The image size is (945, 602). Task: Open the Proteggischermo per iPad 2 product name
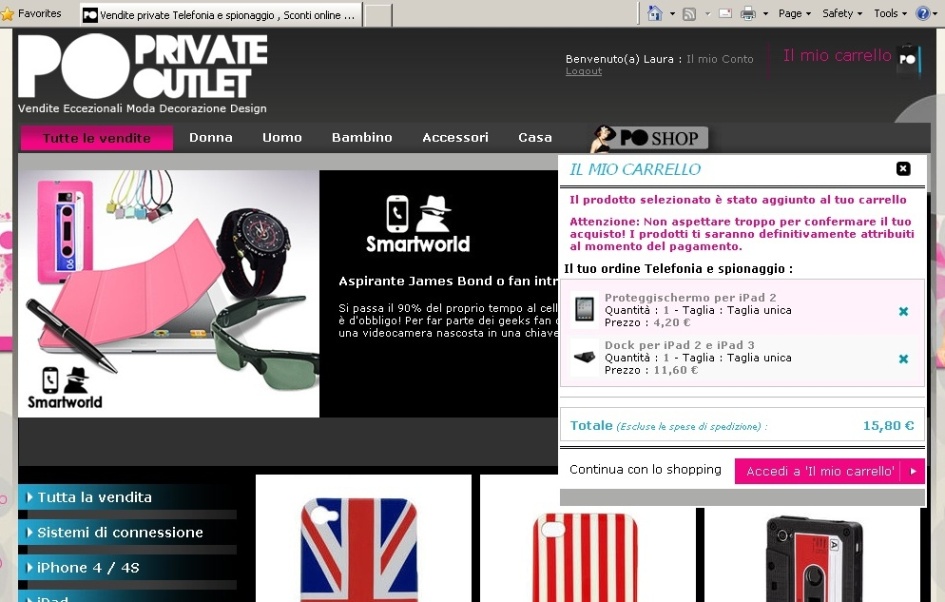(x=690, y=298)
